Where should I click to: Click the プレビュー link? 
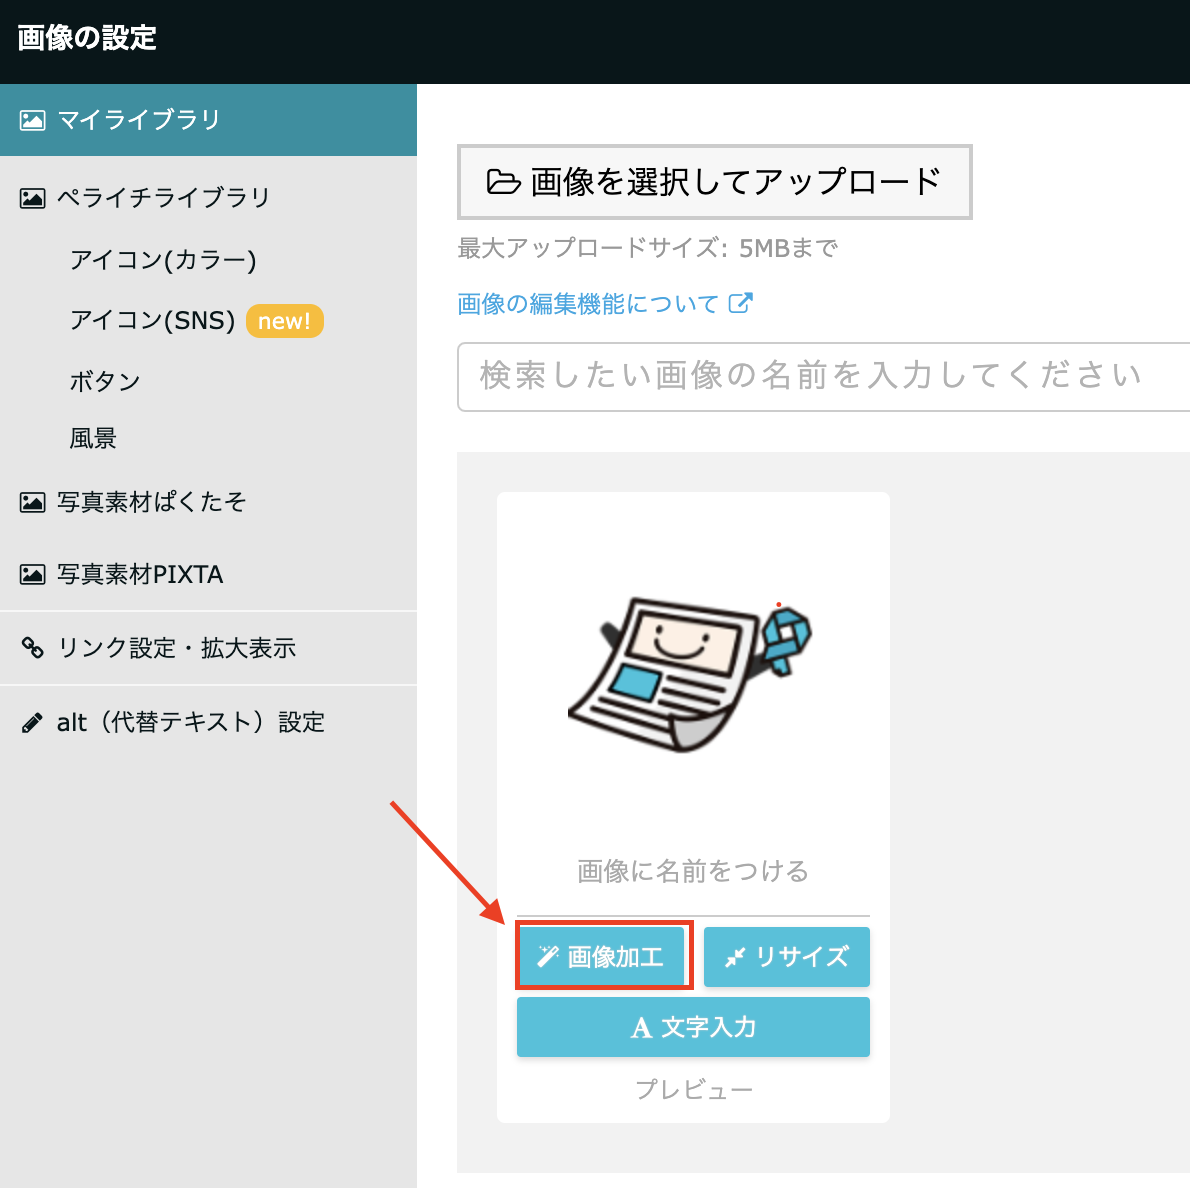click(x=693, y=1089)
